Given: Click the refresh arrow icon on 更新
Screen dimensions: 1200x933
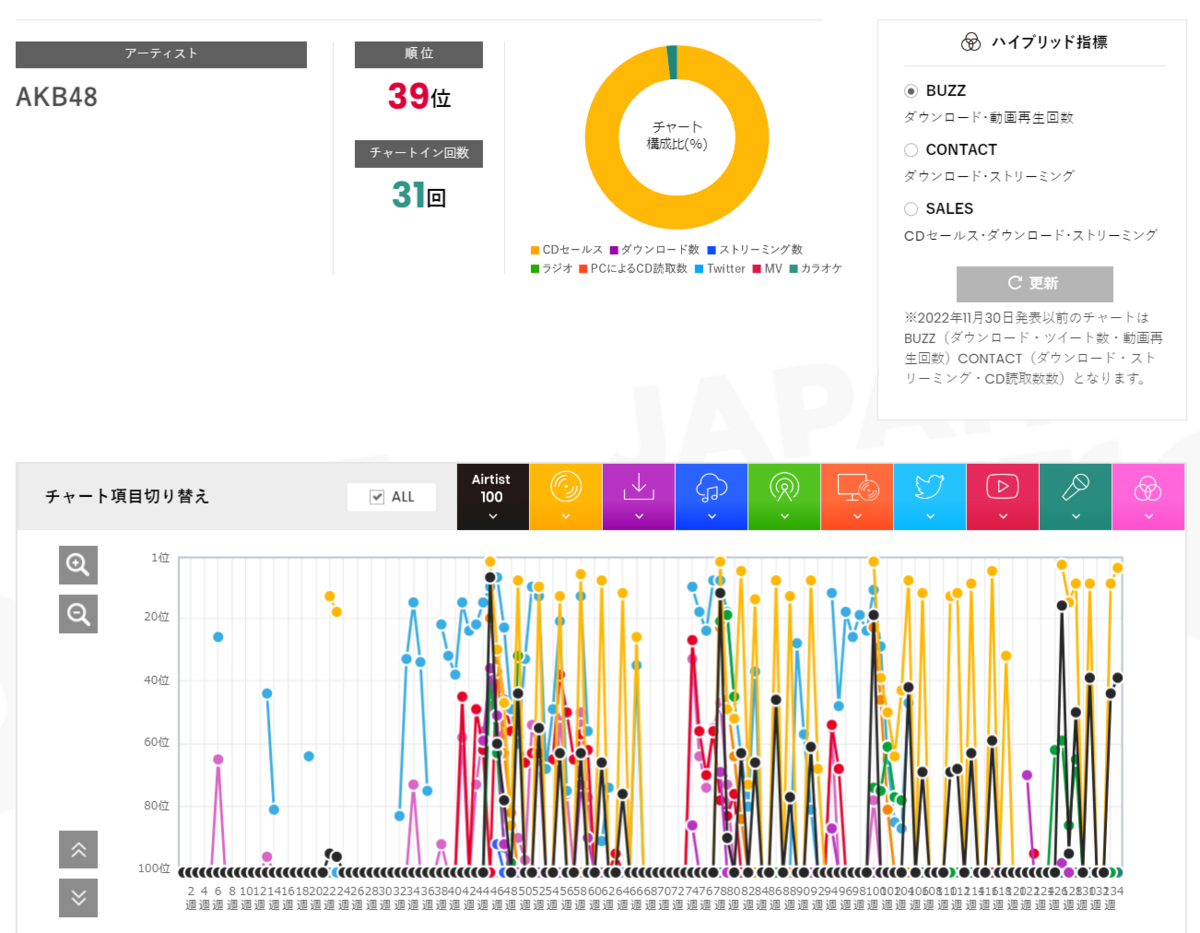Looking at the screenshot, I should [1015, 283].
